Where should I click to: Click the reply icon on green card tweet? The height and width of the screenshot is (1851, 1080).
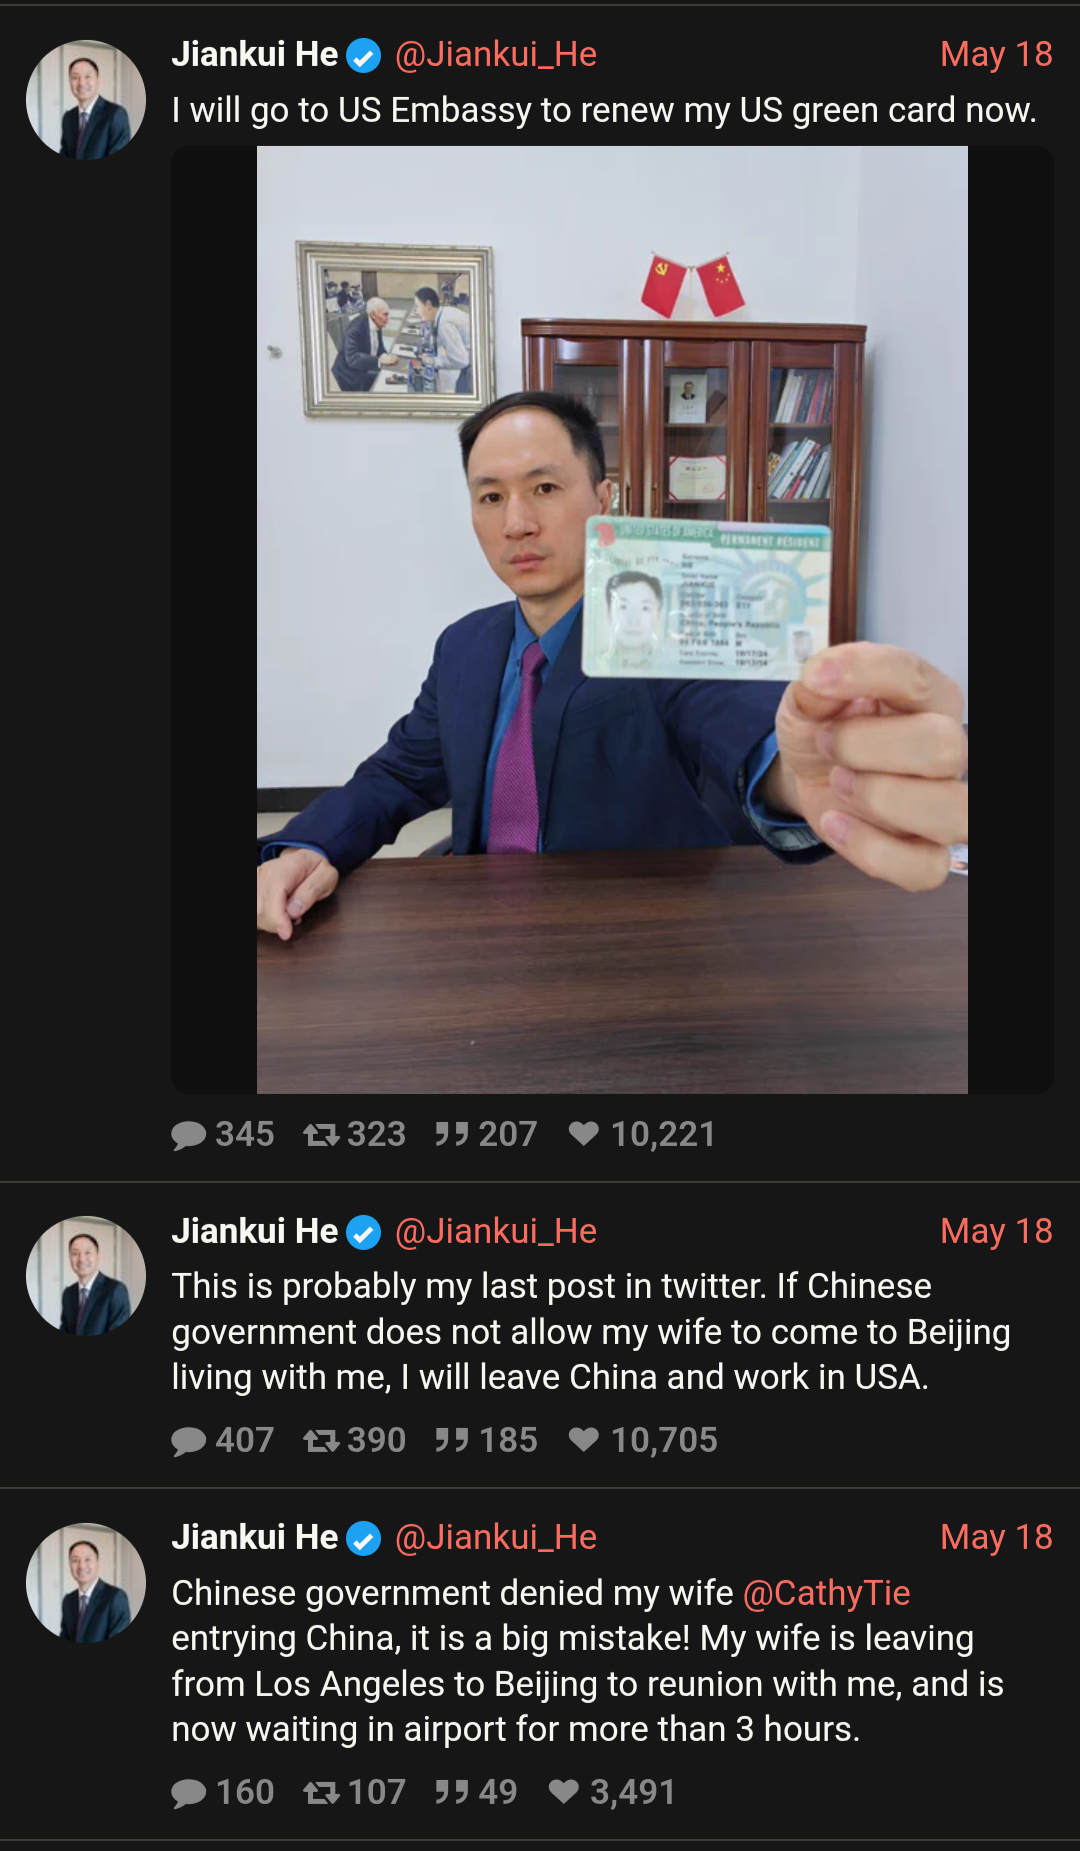189,1135
